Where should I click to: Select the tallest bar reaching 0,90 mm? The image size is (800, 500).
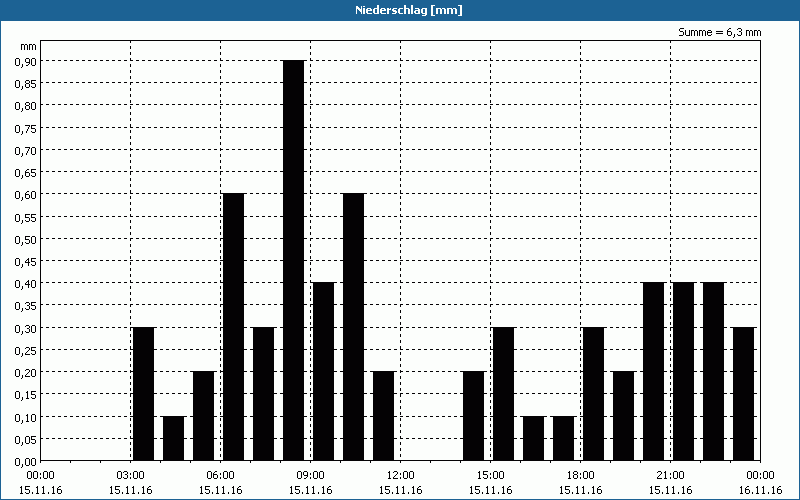coord(294,260)
